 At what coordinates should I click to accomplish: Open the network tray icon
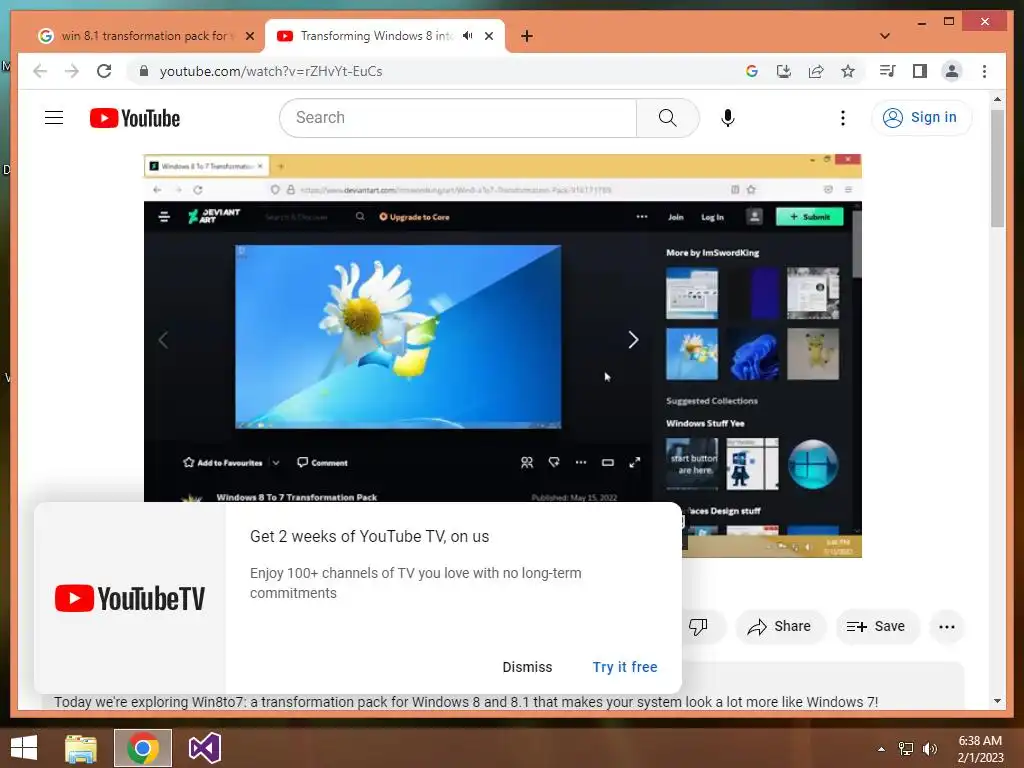click(906, 749)
